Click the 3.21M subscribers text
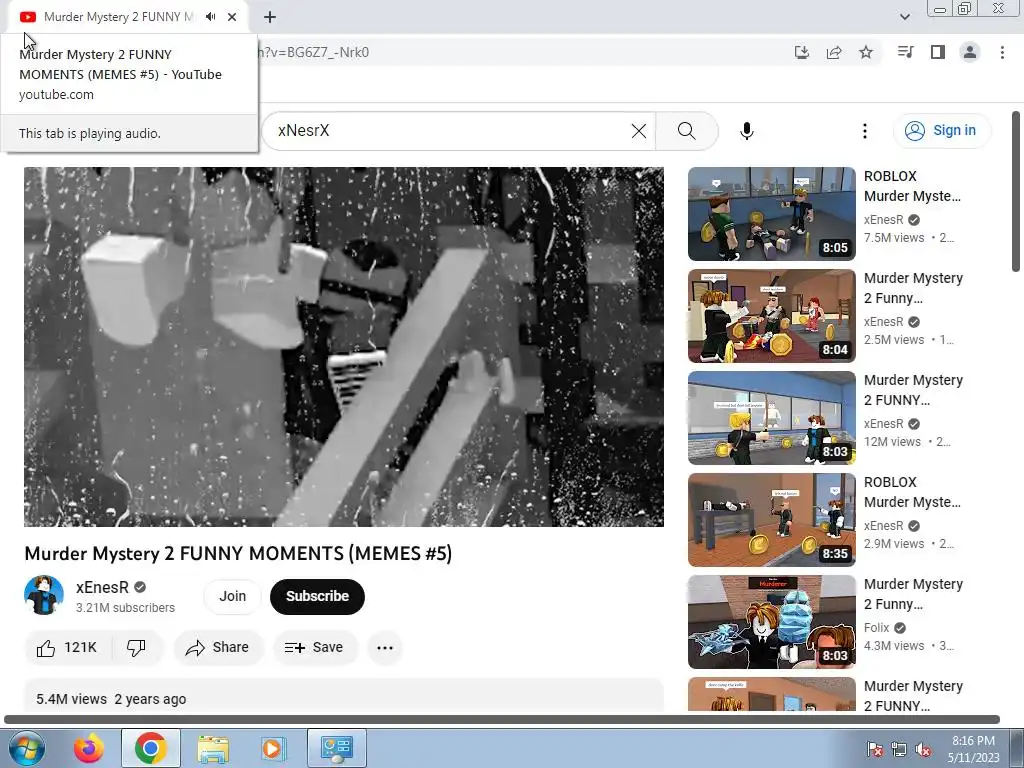This screenshot has width=1024, height=768. coord(125,608)
